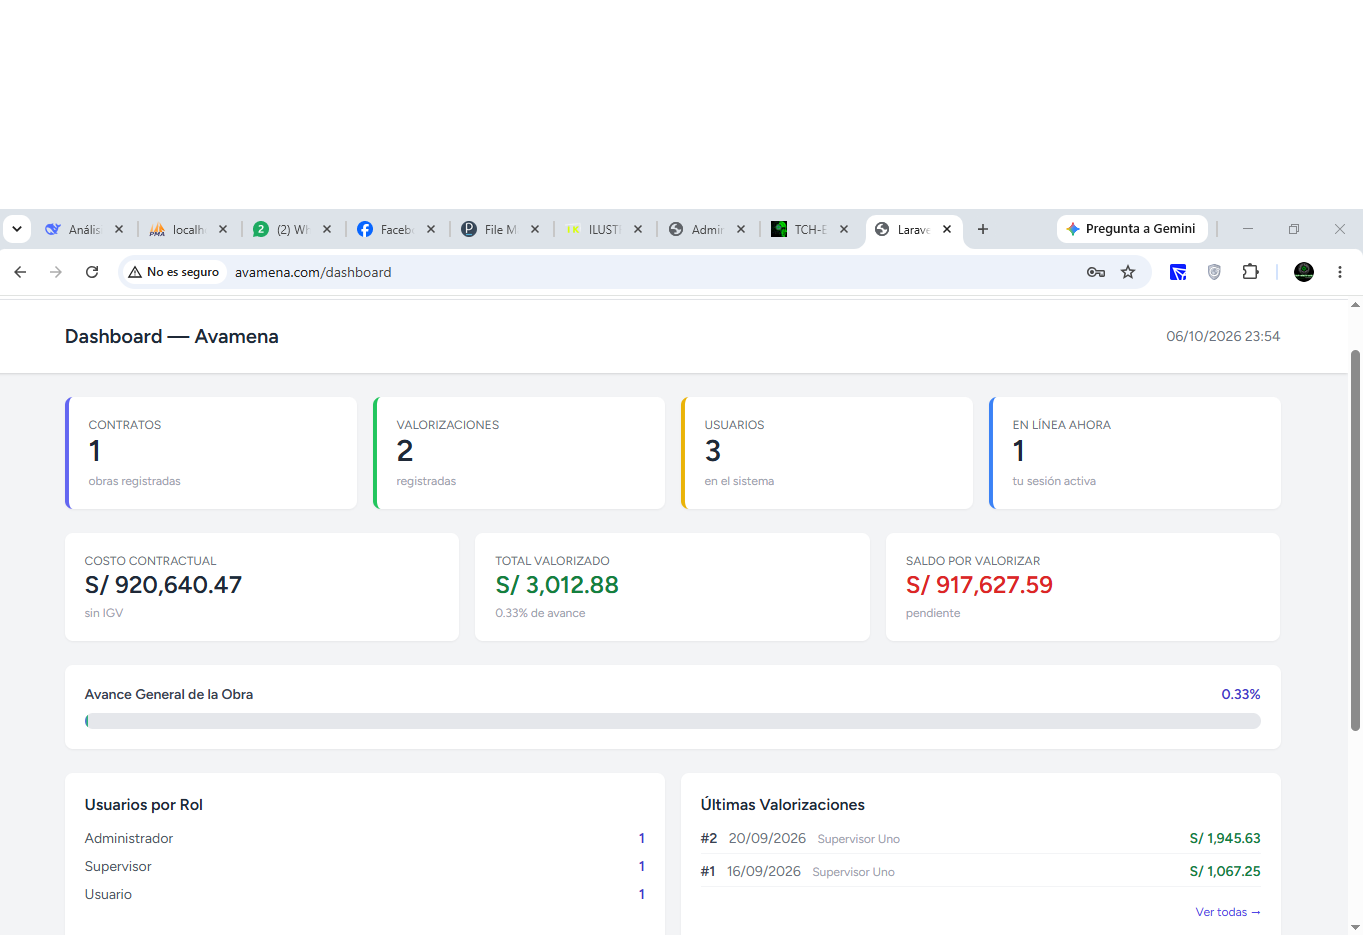The height and width of the screenshot is (935, 1367).
Task: Click the '0.33%' progress percentage
Action: [x=1241, y=694]
